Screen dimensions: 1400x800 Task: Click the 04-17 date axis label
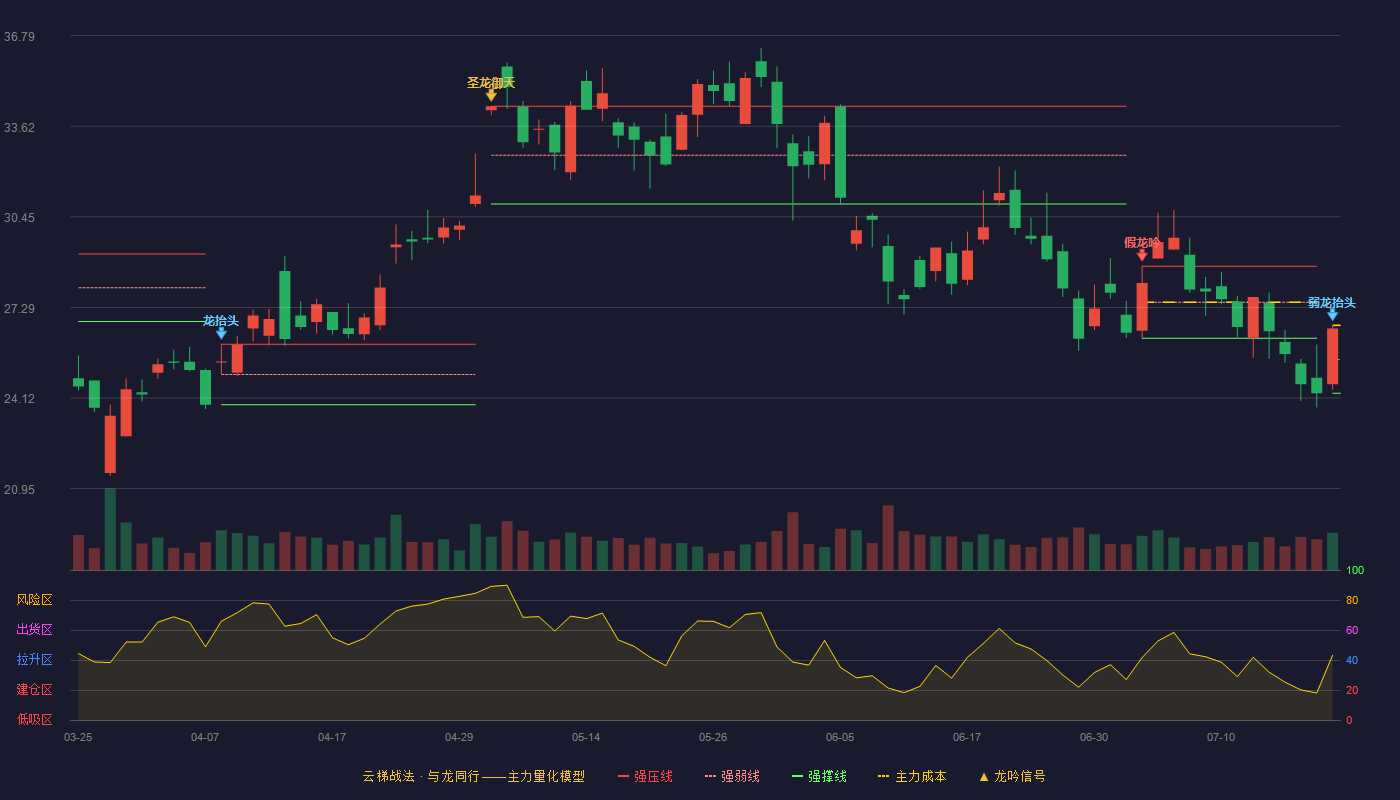[x=332, y=737]
